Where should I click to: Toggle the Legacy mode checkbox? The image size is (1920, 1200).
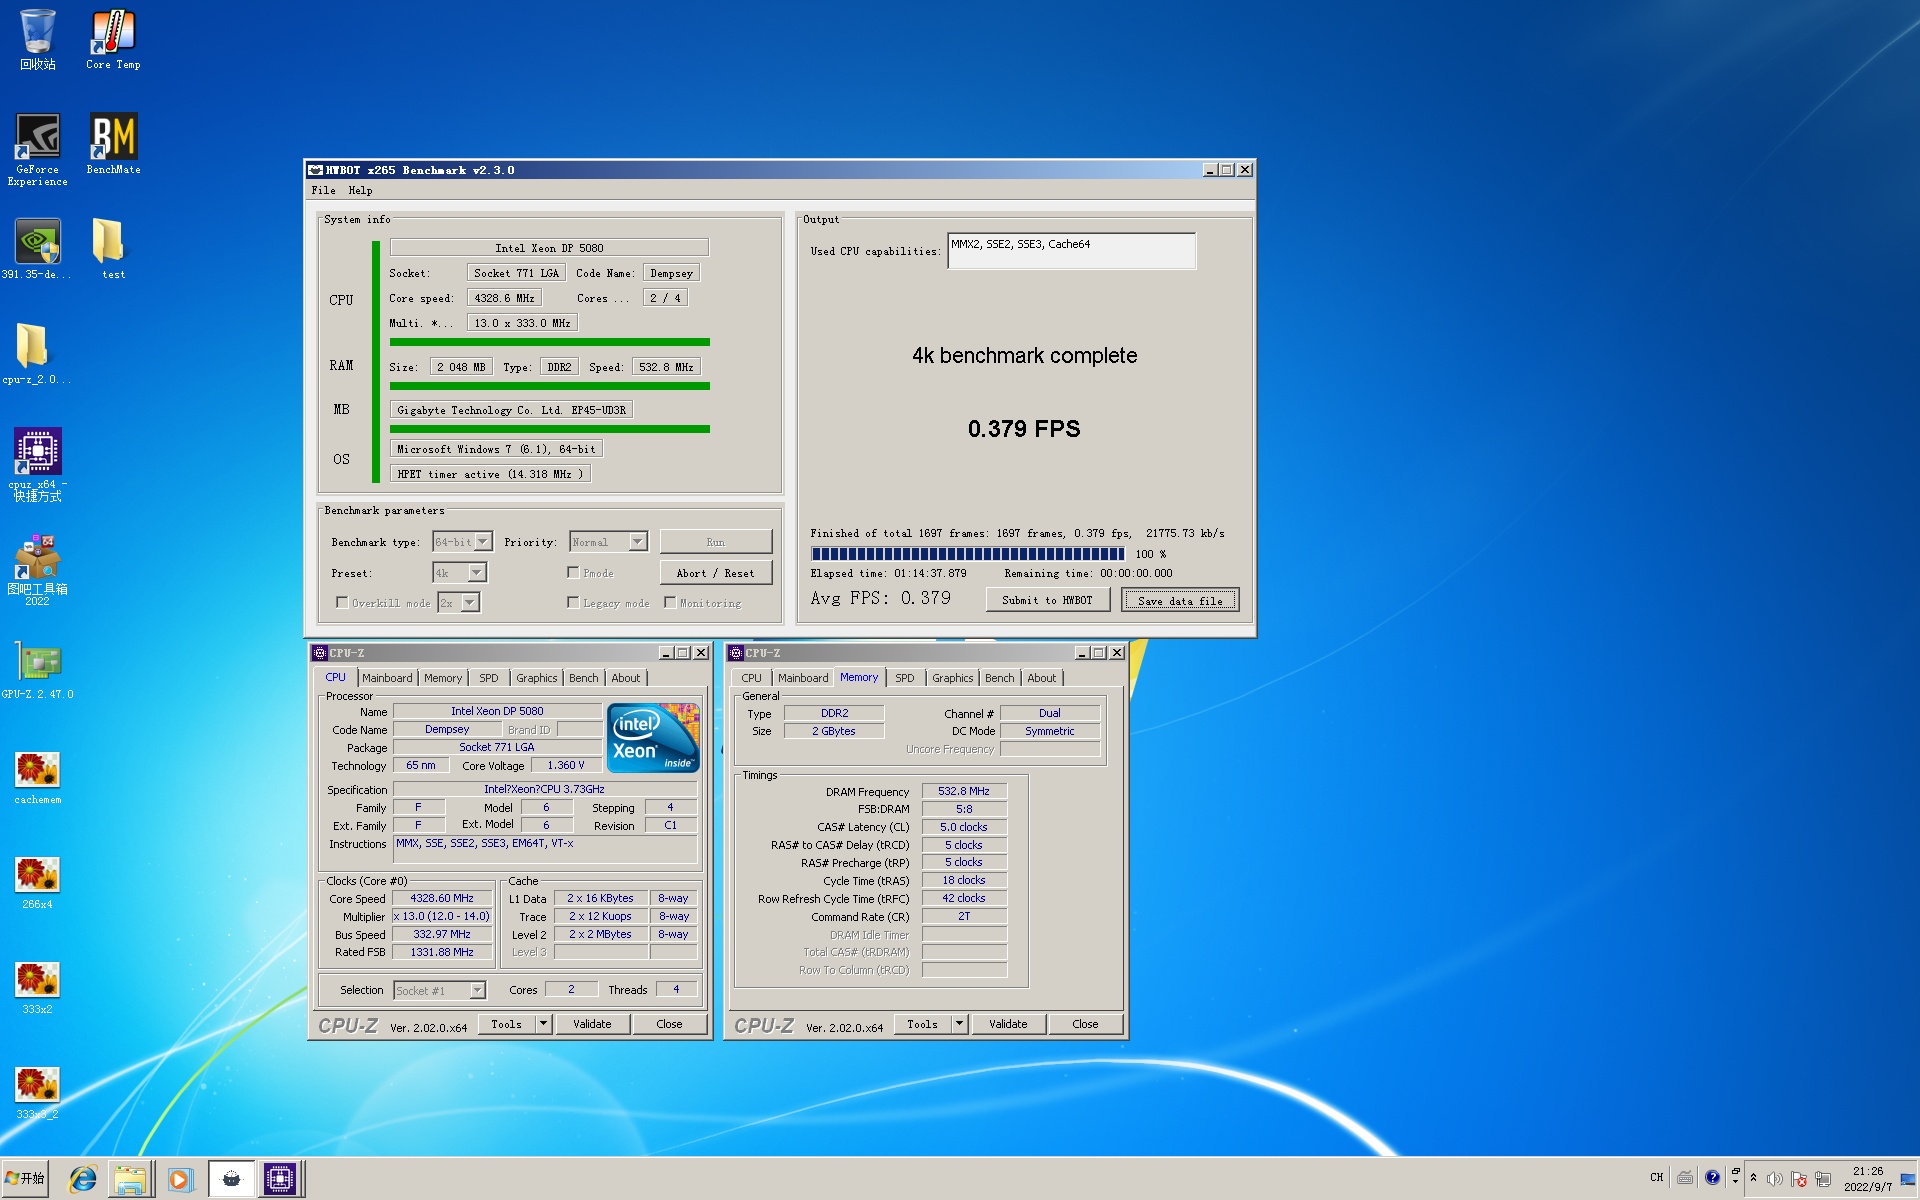click(573, 602)
